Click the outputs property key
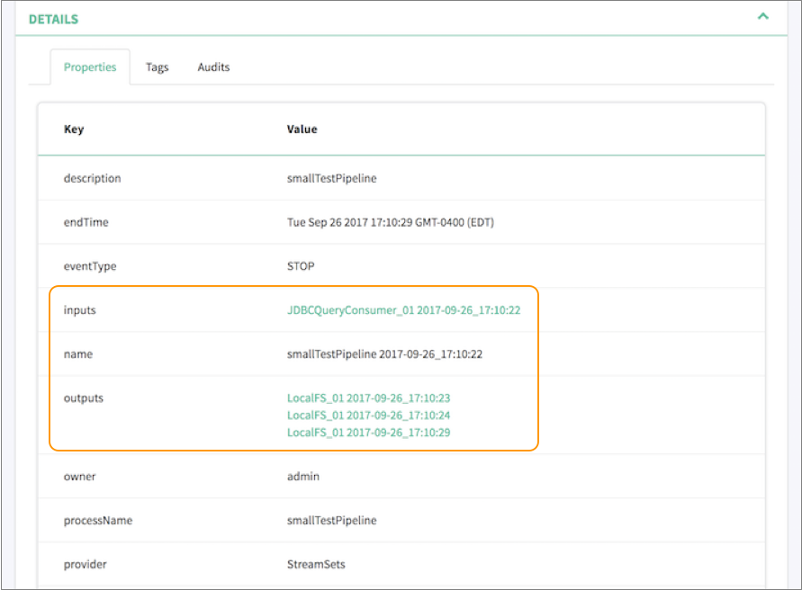The height and width of the screenshot is (590, 802). [83, 398]
